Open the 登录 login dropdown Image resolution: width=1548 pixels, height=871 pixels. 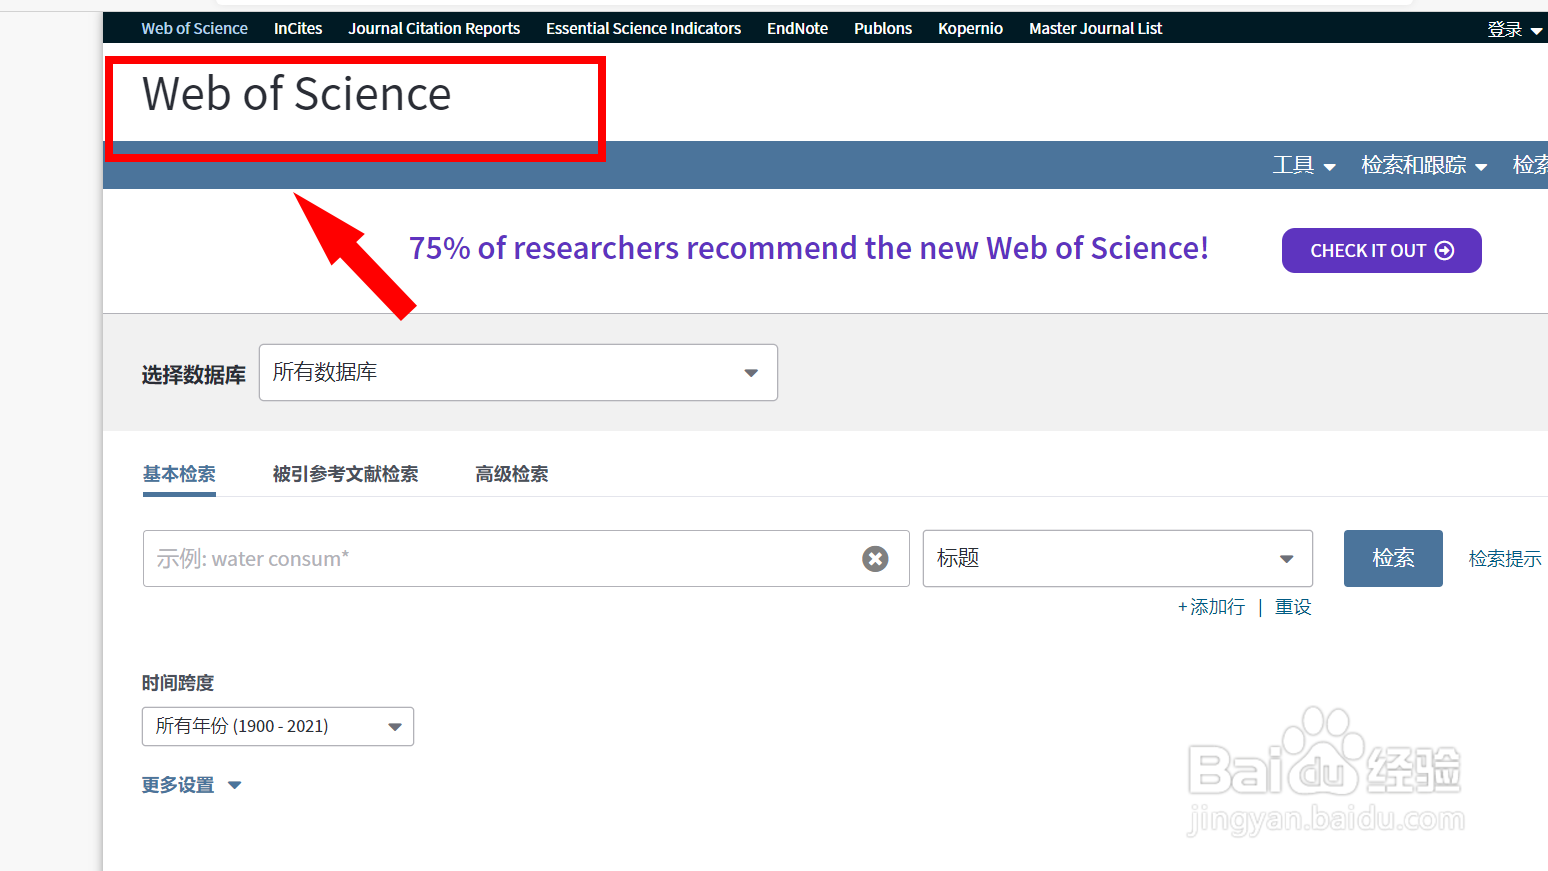pos(1514,30)
